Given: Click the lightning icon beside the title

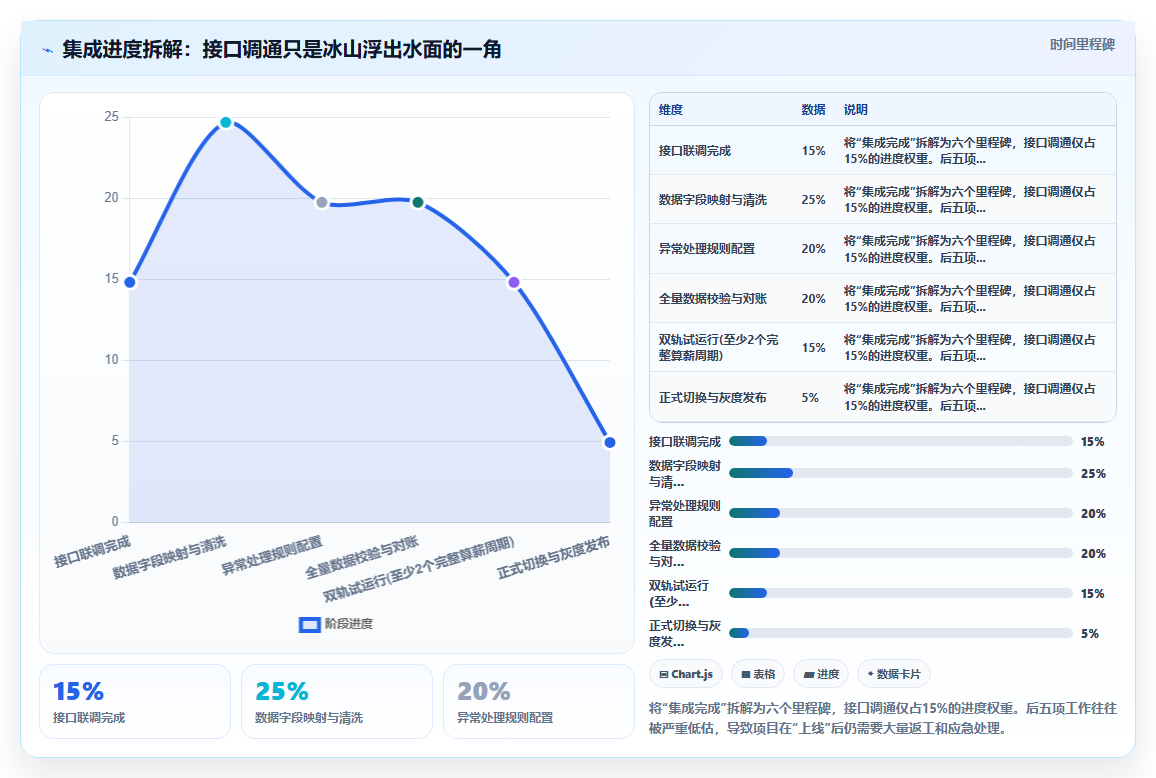Looking at the screenshot, I should (x=48, y=50).
